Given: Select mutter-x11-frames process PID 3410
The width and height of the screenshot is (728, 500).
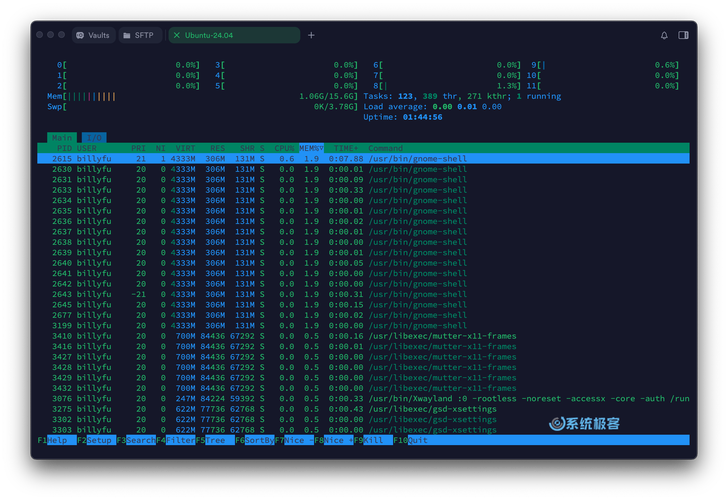Looking at the screenshot, I should [363, 336].
